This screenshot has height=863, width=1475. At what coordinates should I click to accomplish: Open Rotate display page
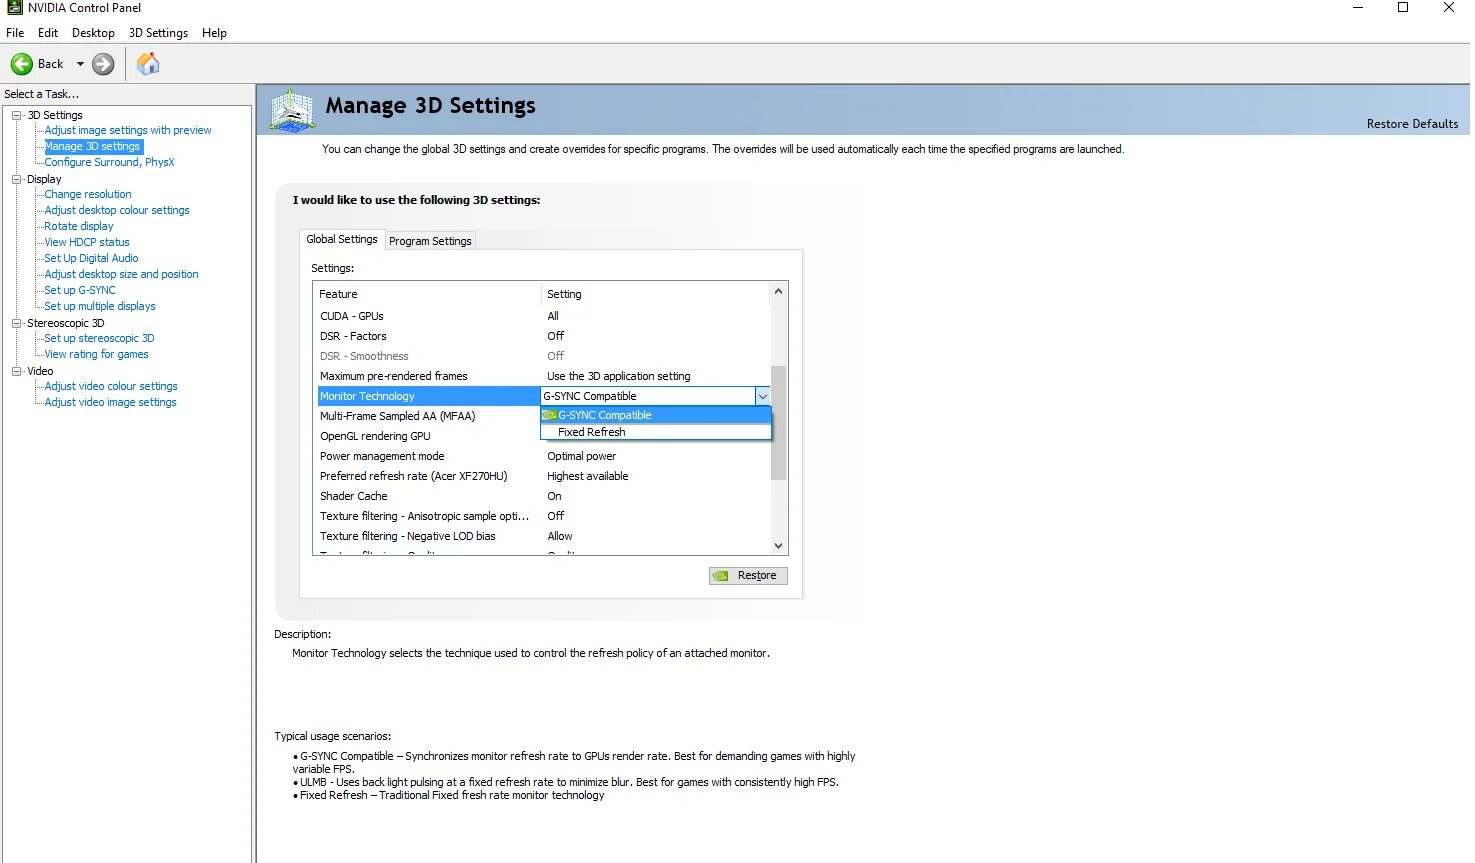click(x=79, y=226)
